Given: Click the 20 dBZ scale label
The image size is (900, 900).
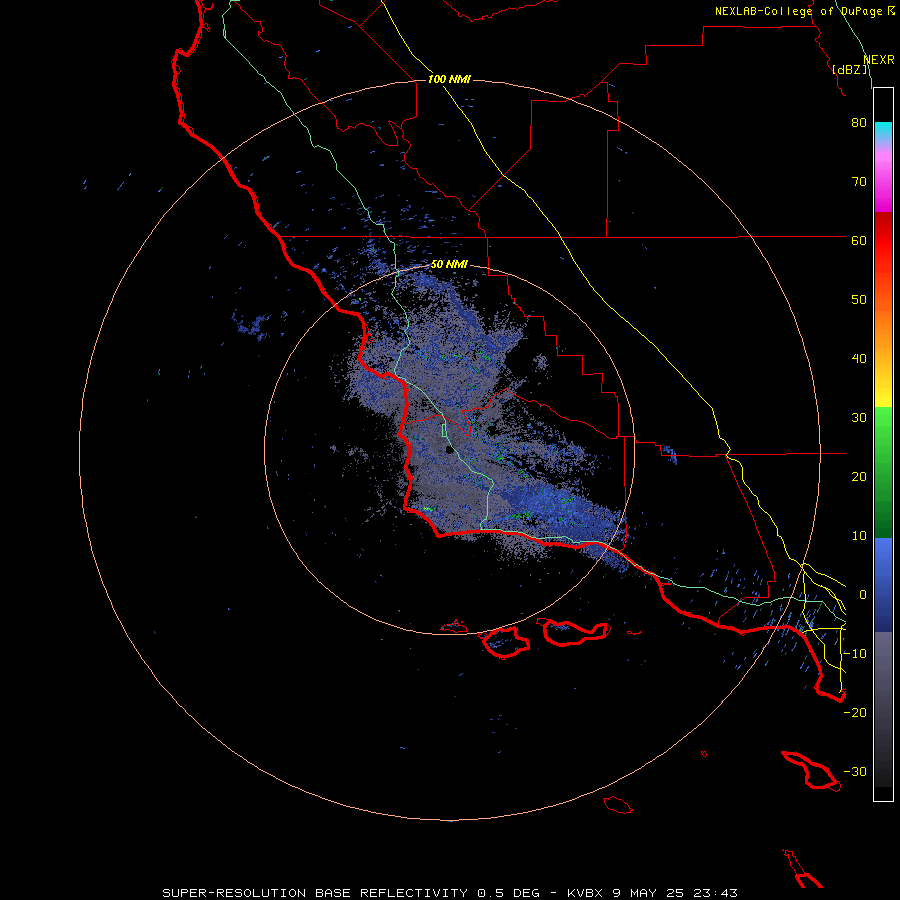Looking at the screenshot, I should click(859, 476).
